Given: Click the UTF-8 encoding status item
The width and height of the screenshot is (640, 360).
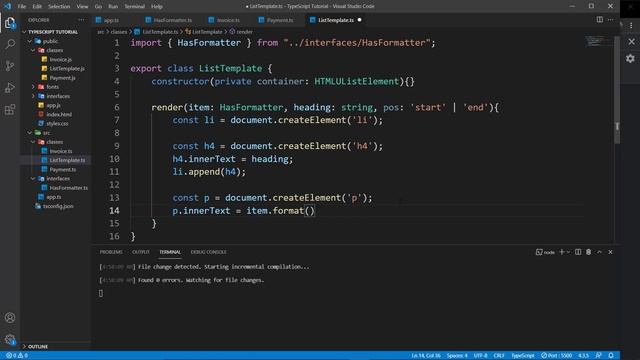Looking at the screenshot, I should (480, 356).
